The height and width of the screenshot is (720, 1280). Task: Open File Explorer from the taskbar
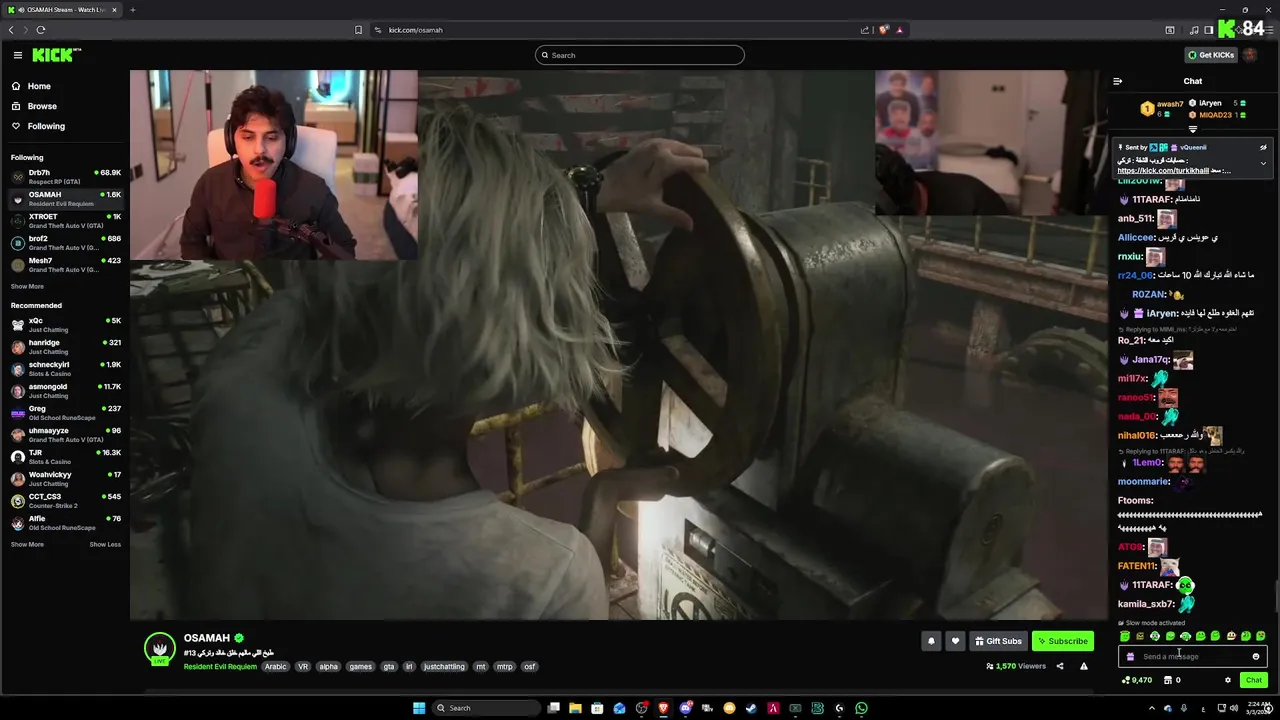click(x=575, y=708)
